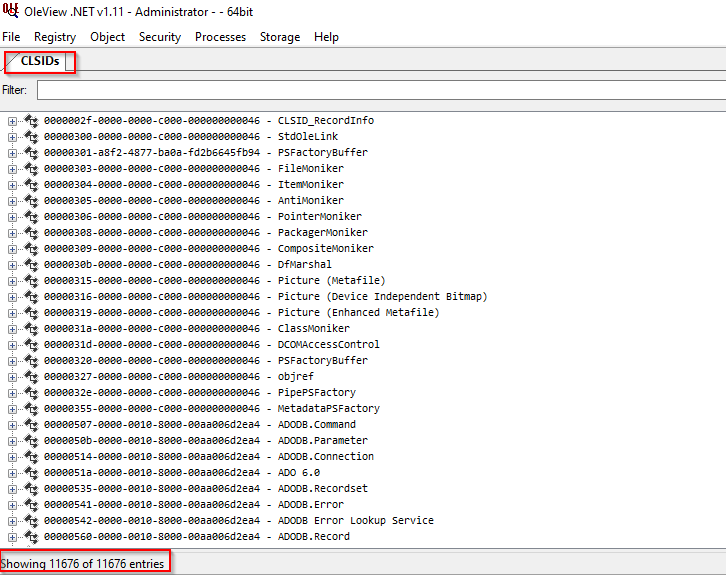Click the icon next to DCOMAccessControl

(30, 345)
